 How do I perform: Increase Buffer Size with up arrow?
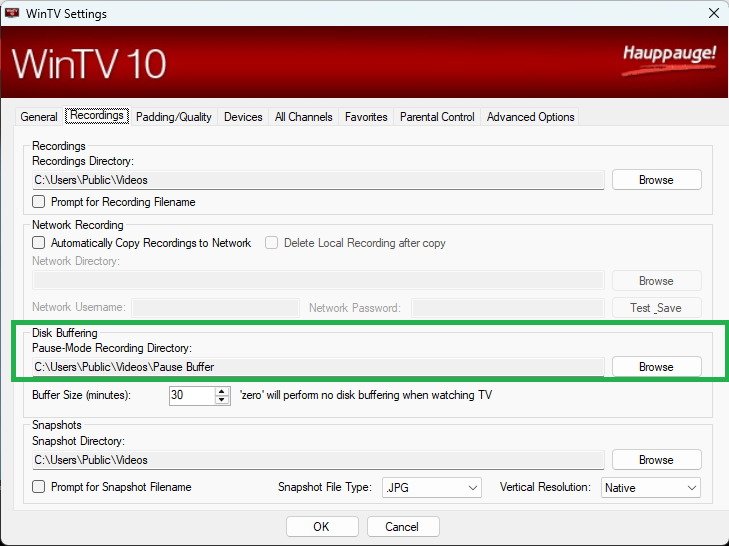(x=222, y=391)
